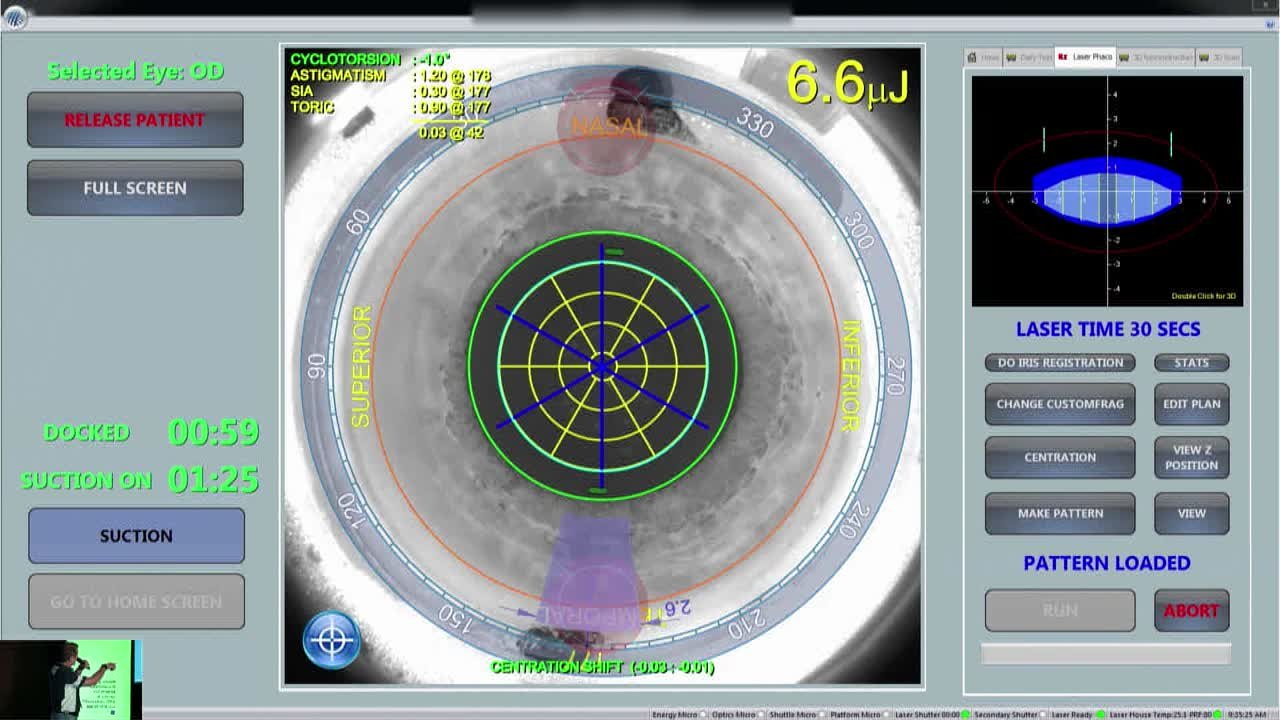Click the lens pattern preview graph
The height and width of the screenshot is (720, 1280).
click(x=1107, y=191)
